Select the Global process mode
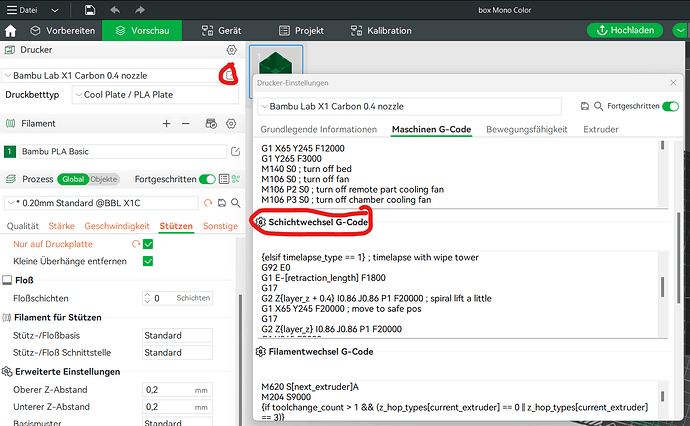 click(73, 179)
